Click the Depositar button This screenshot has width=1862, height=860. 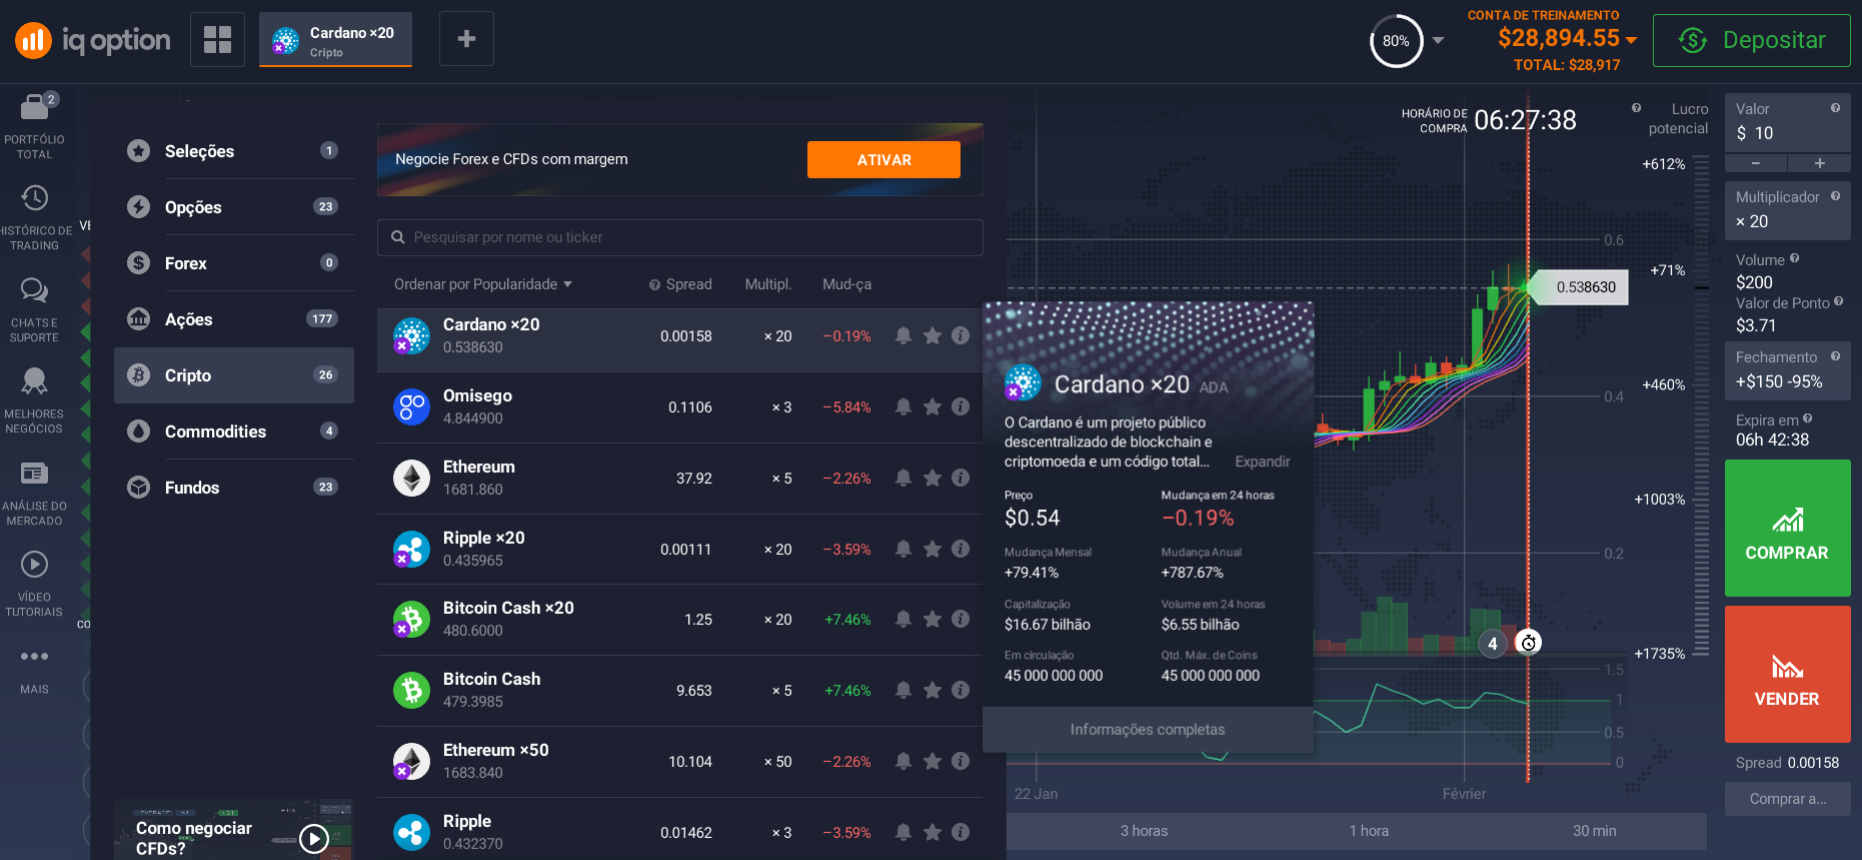coord(1752,40)
